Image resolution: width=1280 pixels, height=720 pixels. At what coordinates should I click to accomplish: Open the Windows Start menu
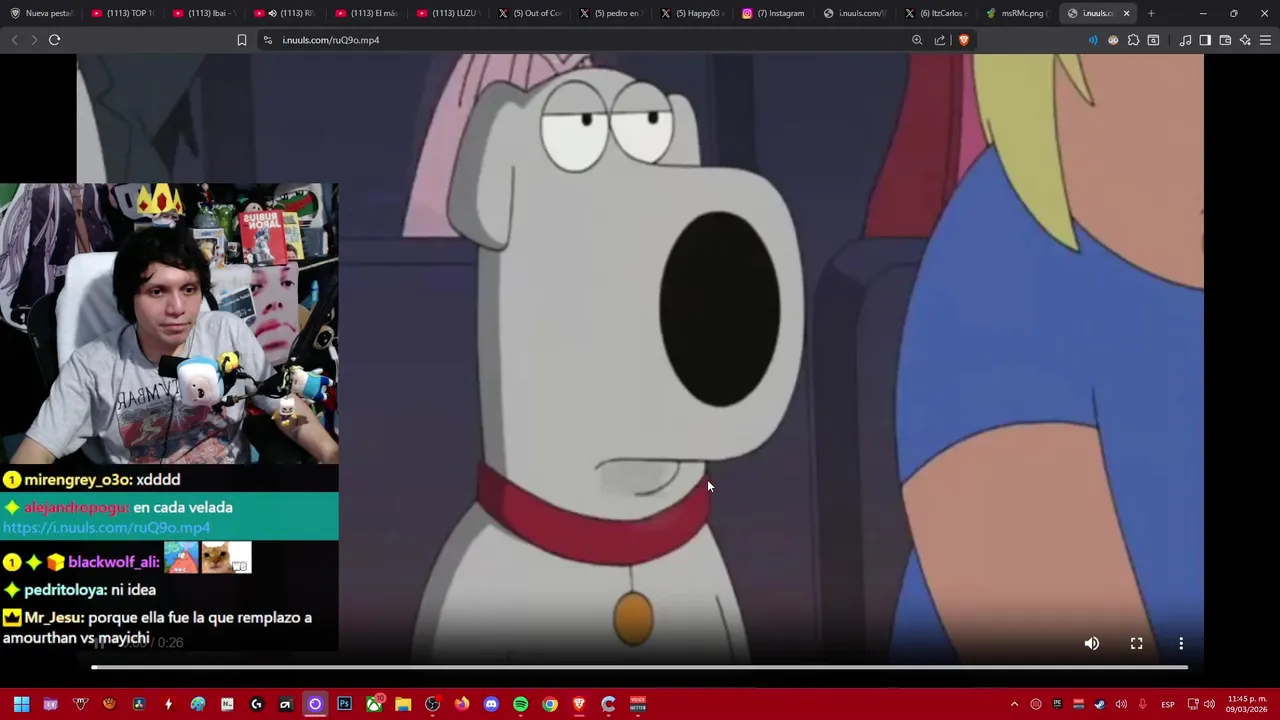coord(21,704)
